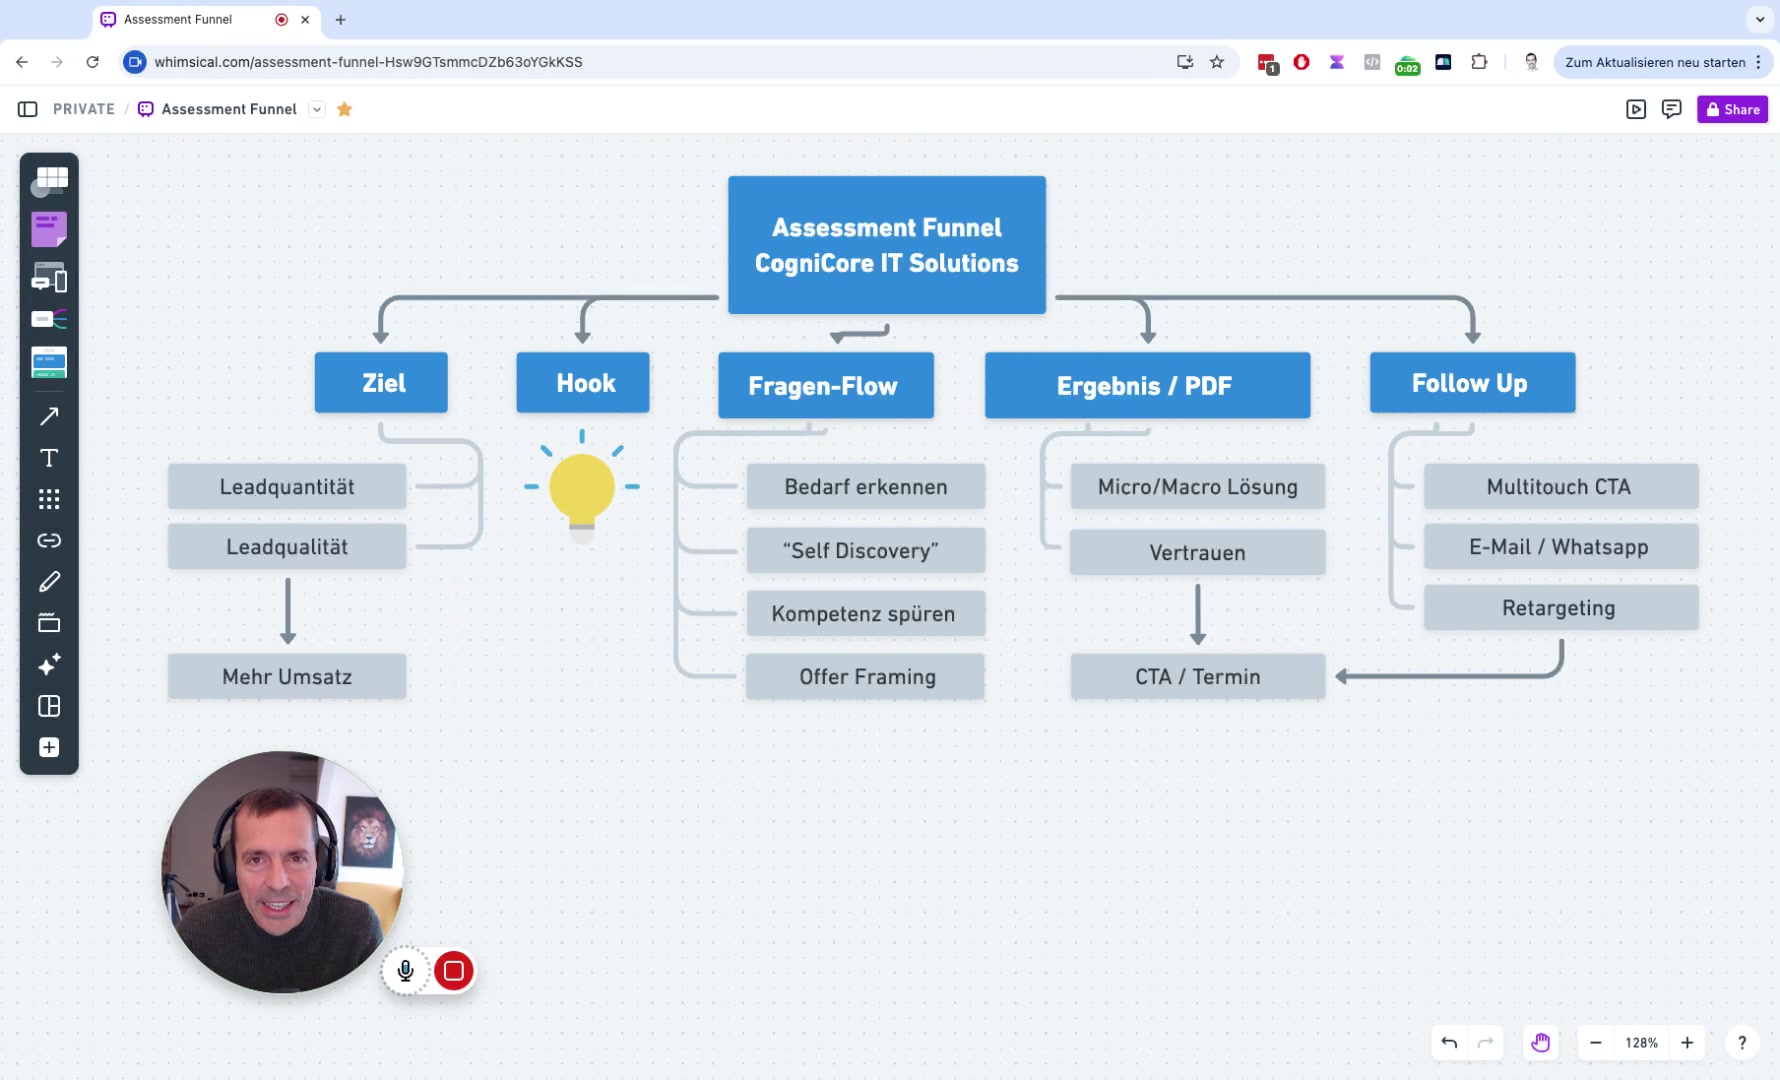Screen dimensions: 1780x1080
Task: Reload the whimsical page
Action: coord(93,62)
